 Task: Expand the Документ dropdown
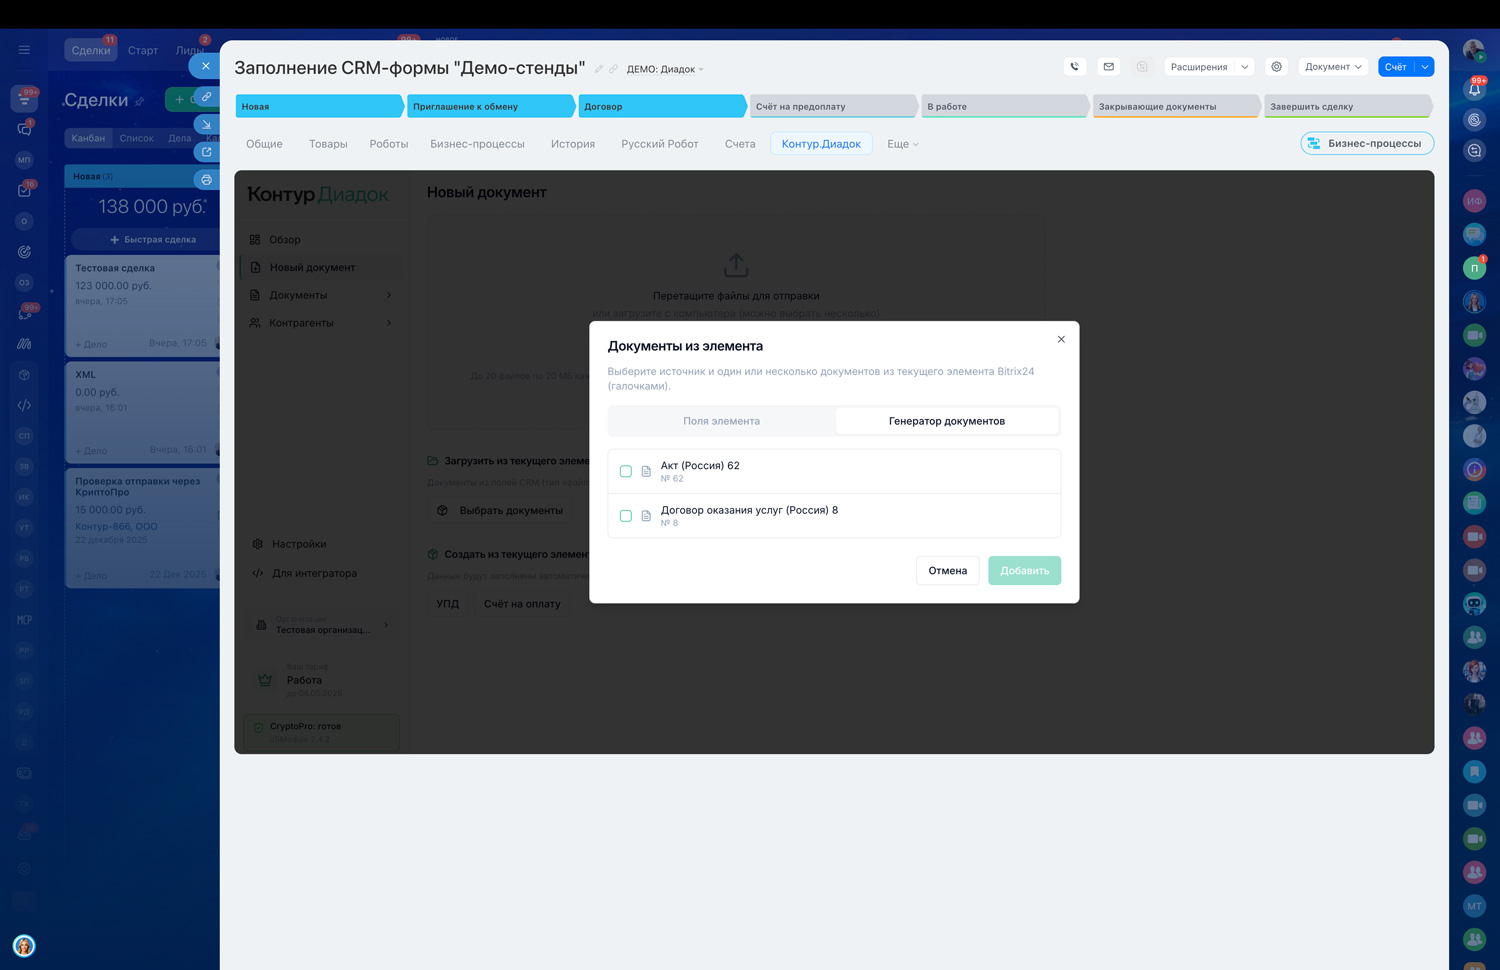point(1333,67)
